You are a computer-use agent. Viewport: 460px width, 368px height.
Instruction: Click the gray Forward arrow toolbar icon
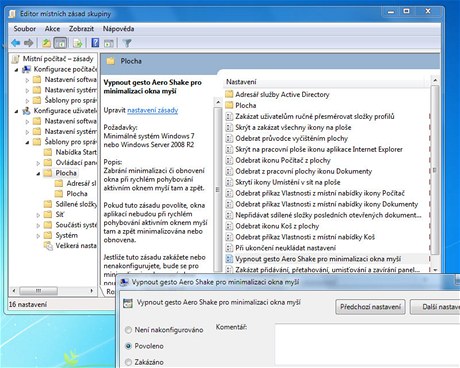click(29, 43)
